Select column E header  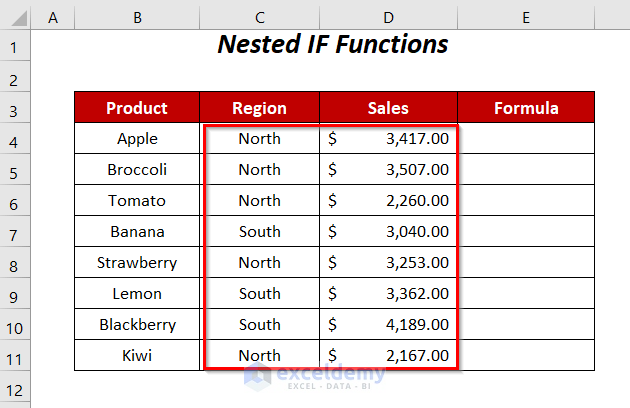[526, 16]
